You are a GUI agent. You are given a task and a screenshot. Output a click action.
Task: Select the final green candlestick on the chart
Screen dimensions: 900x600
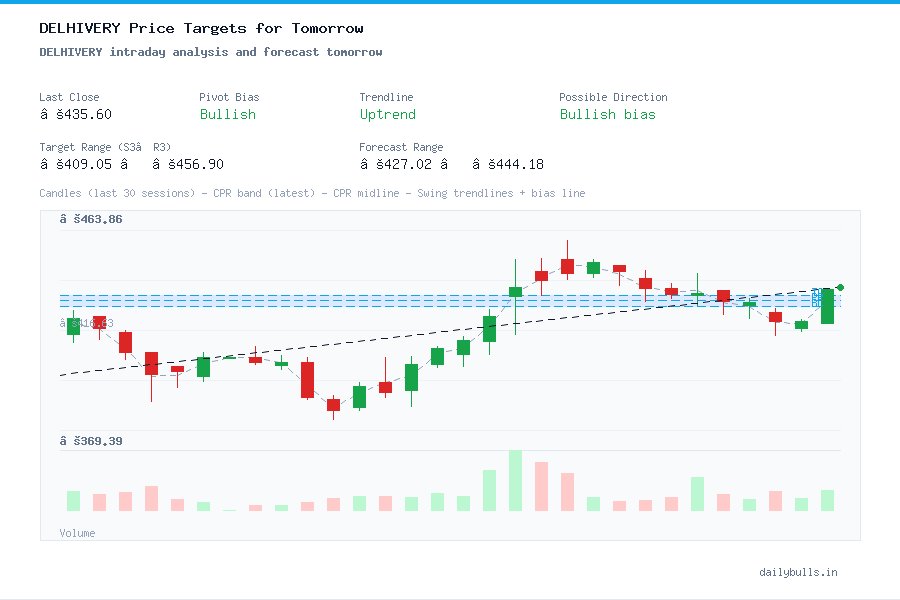tap(827, 305)
